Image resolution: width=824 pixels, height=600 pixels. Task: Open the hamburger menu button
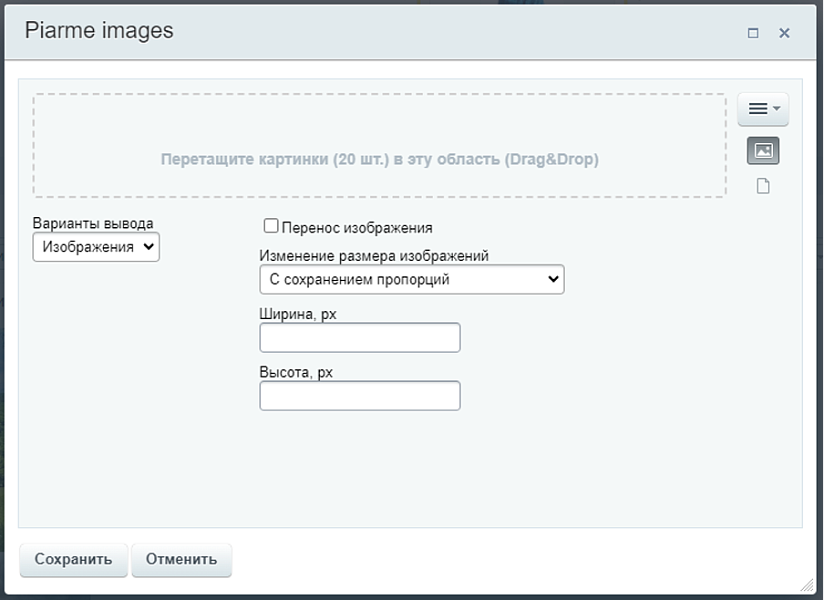pos(758,108)
